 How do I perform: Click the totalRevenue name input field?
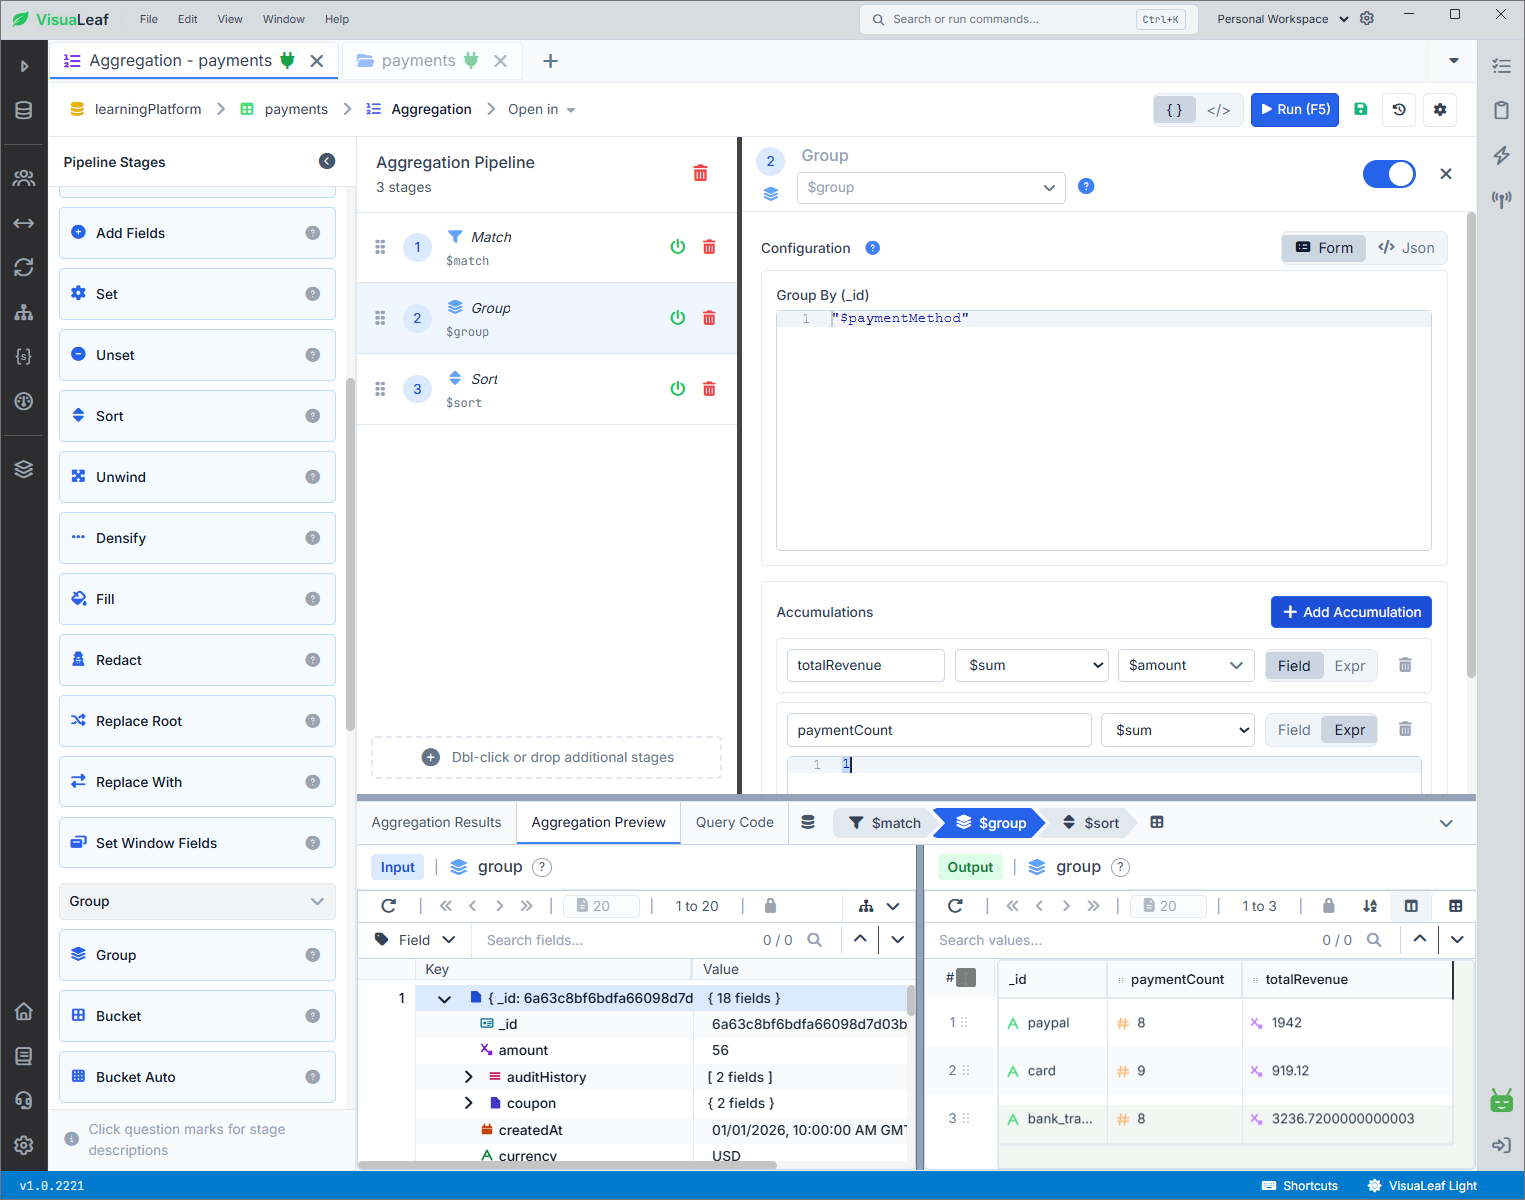[865, 665]
